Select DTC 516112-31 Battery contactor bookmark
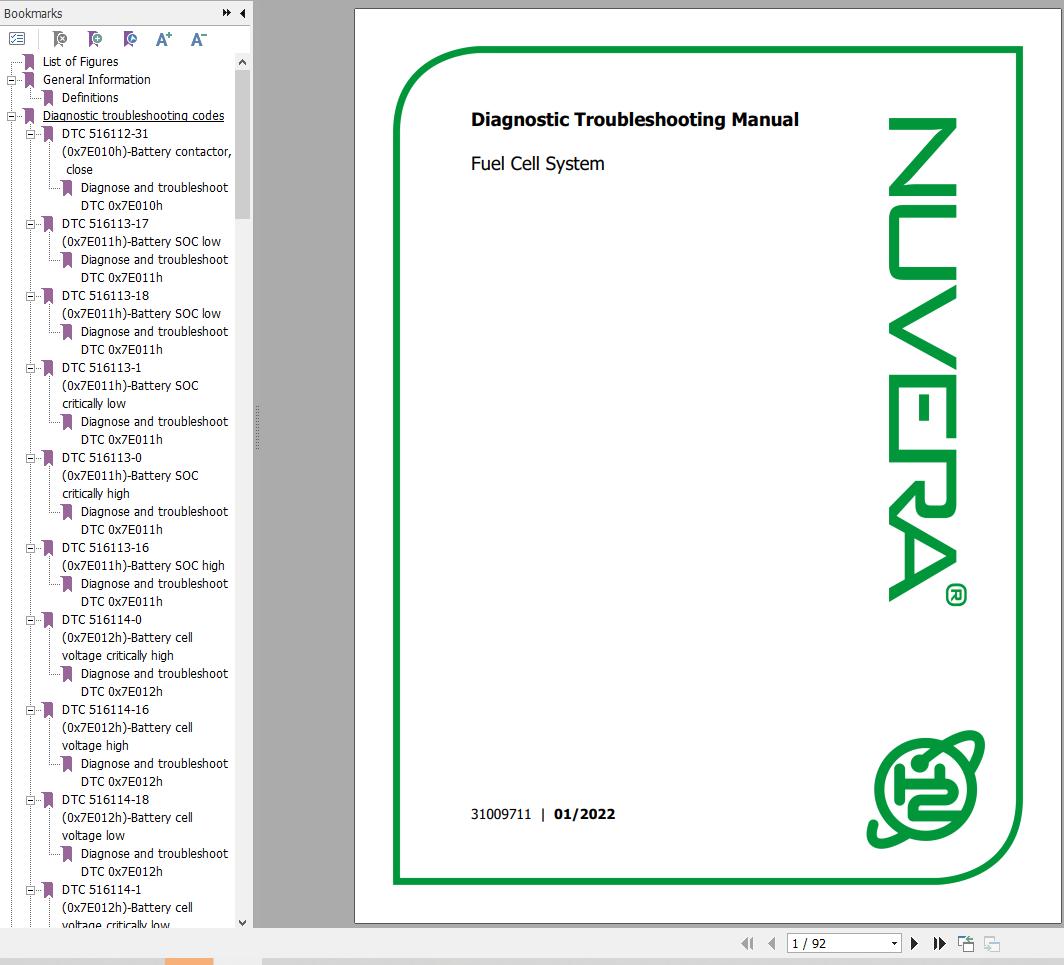This screenshot has width=1064, height=965. coord(147,151)
